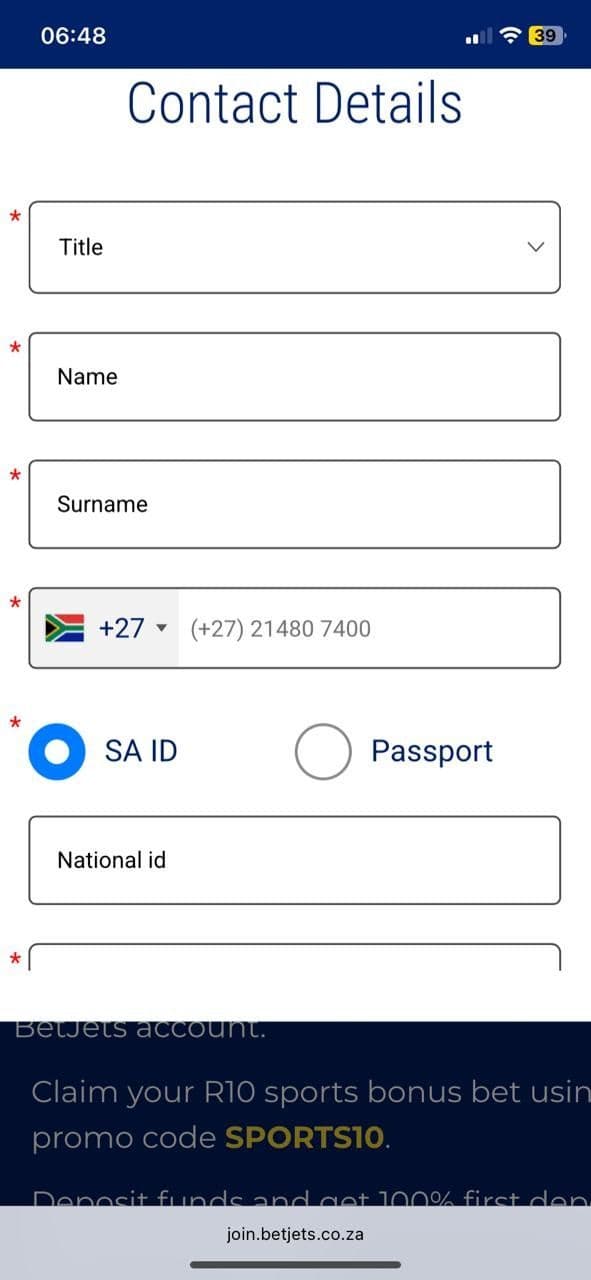The height and width of the screenshot is (1280, 591).
Task: Open the Title dropdown
Action: (x=295, y=247)
